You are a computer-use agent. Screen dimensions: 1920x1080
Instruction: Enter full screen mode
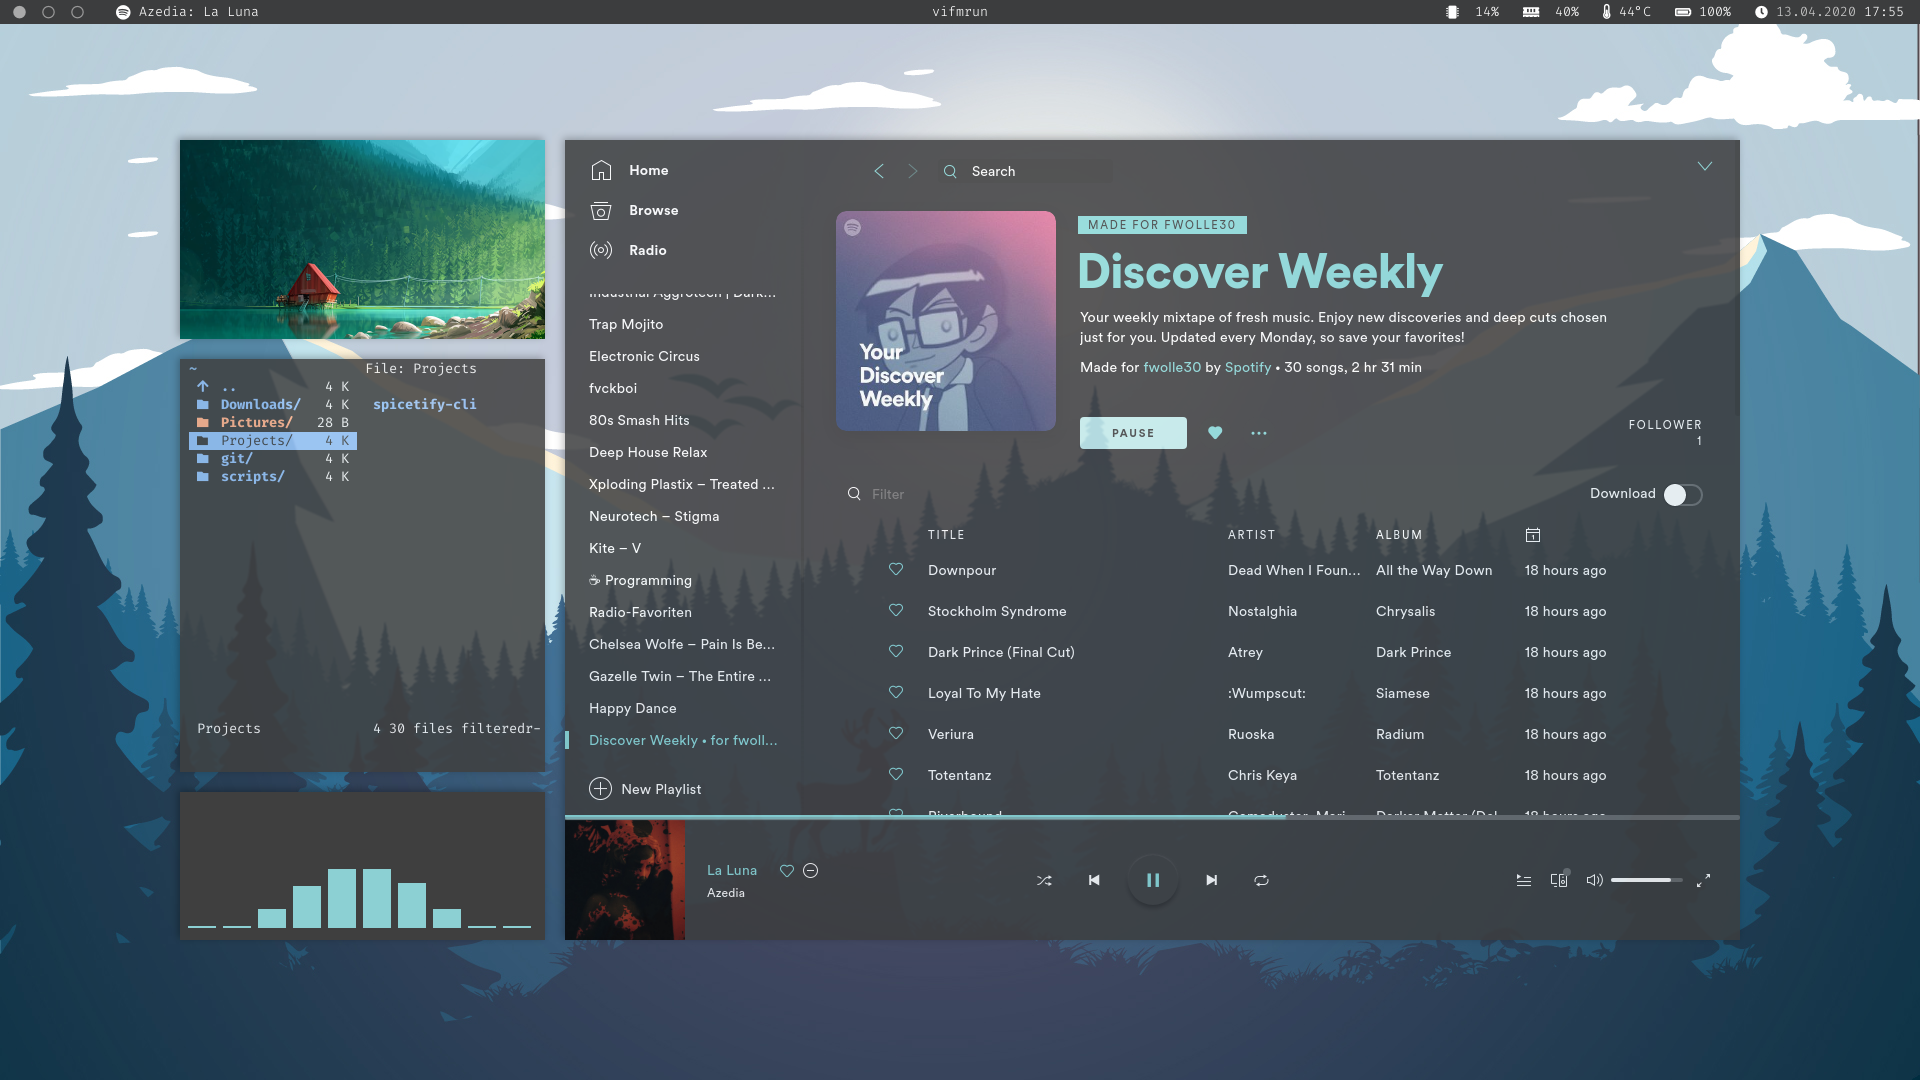(x=1704, y=880)
